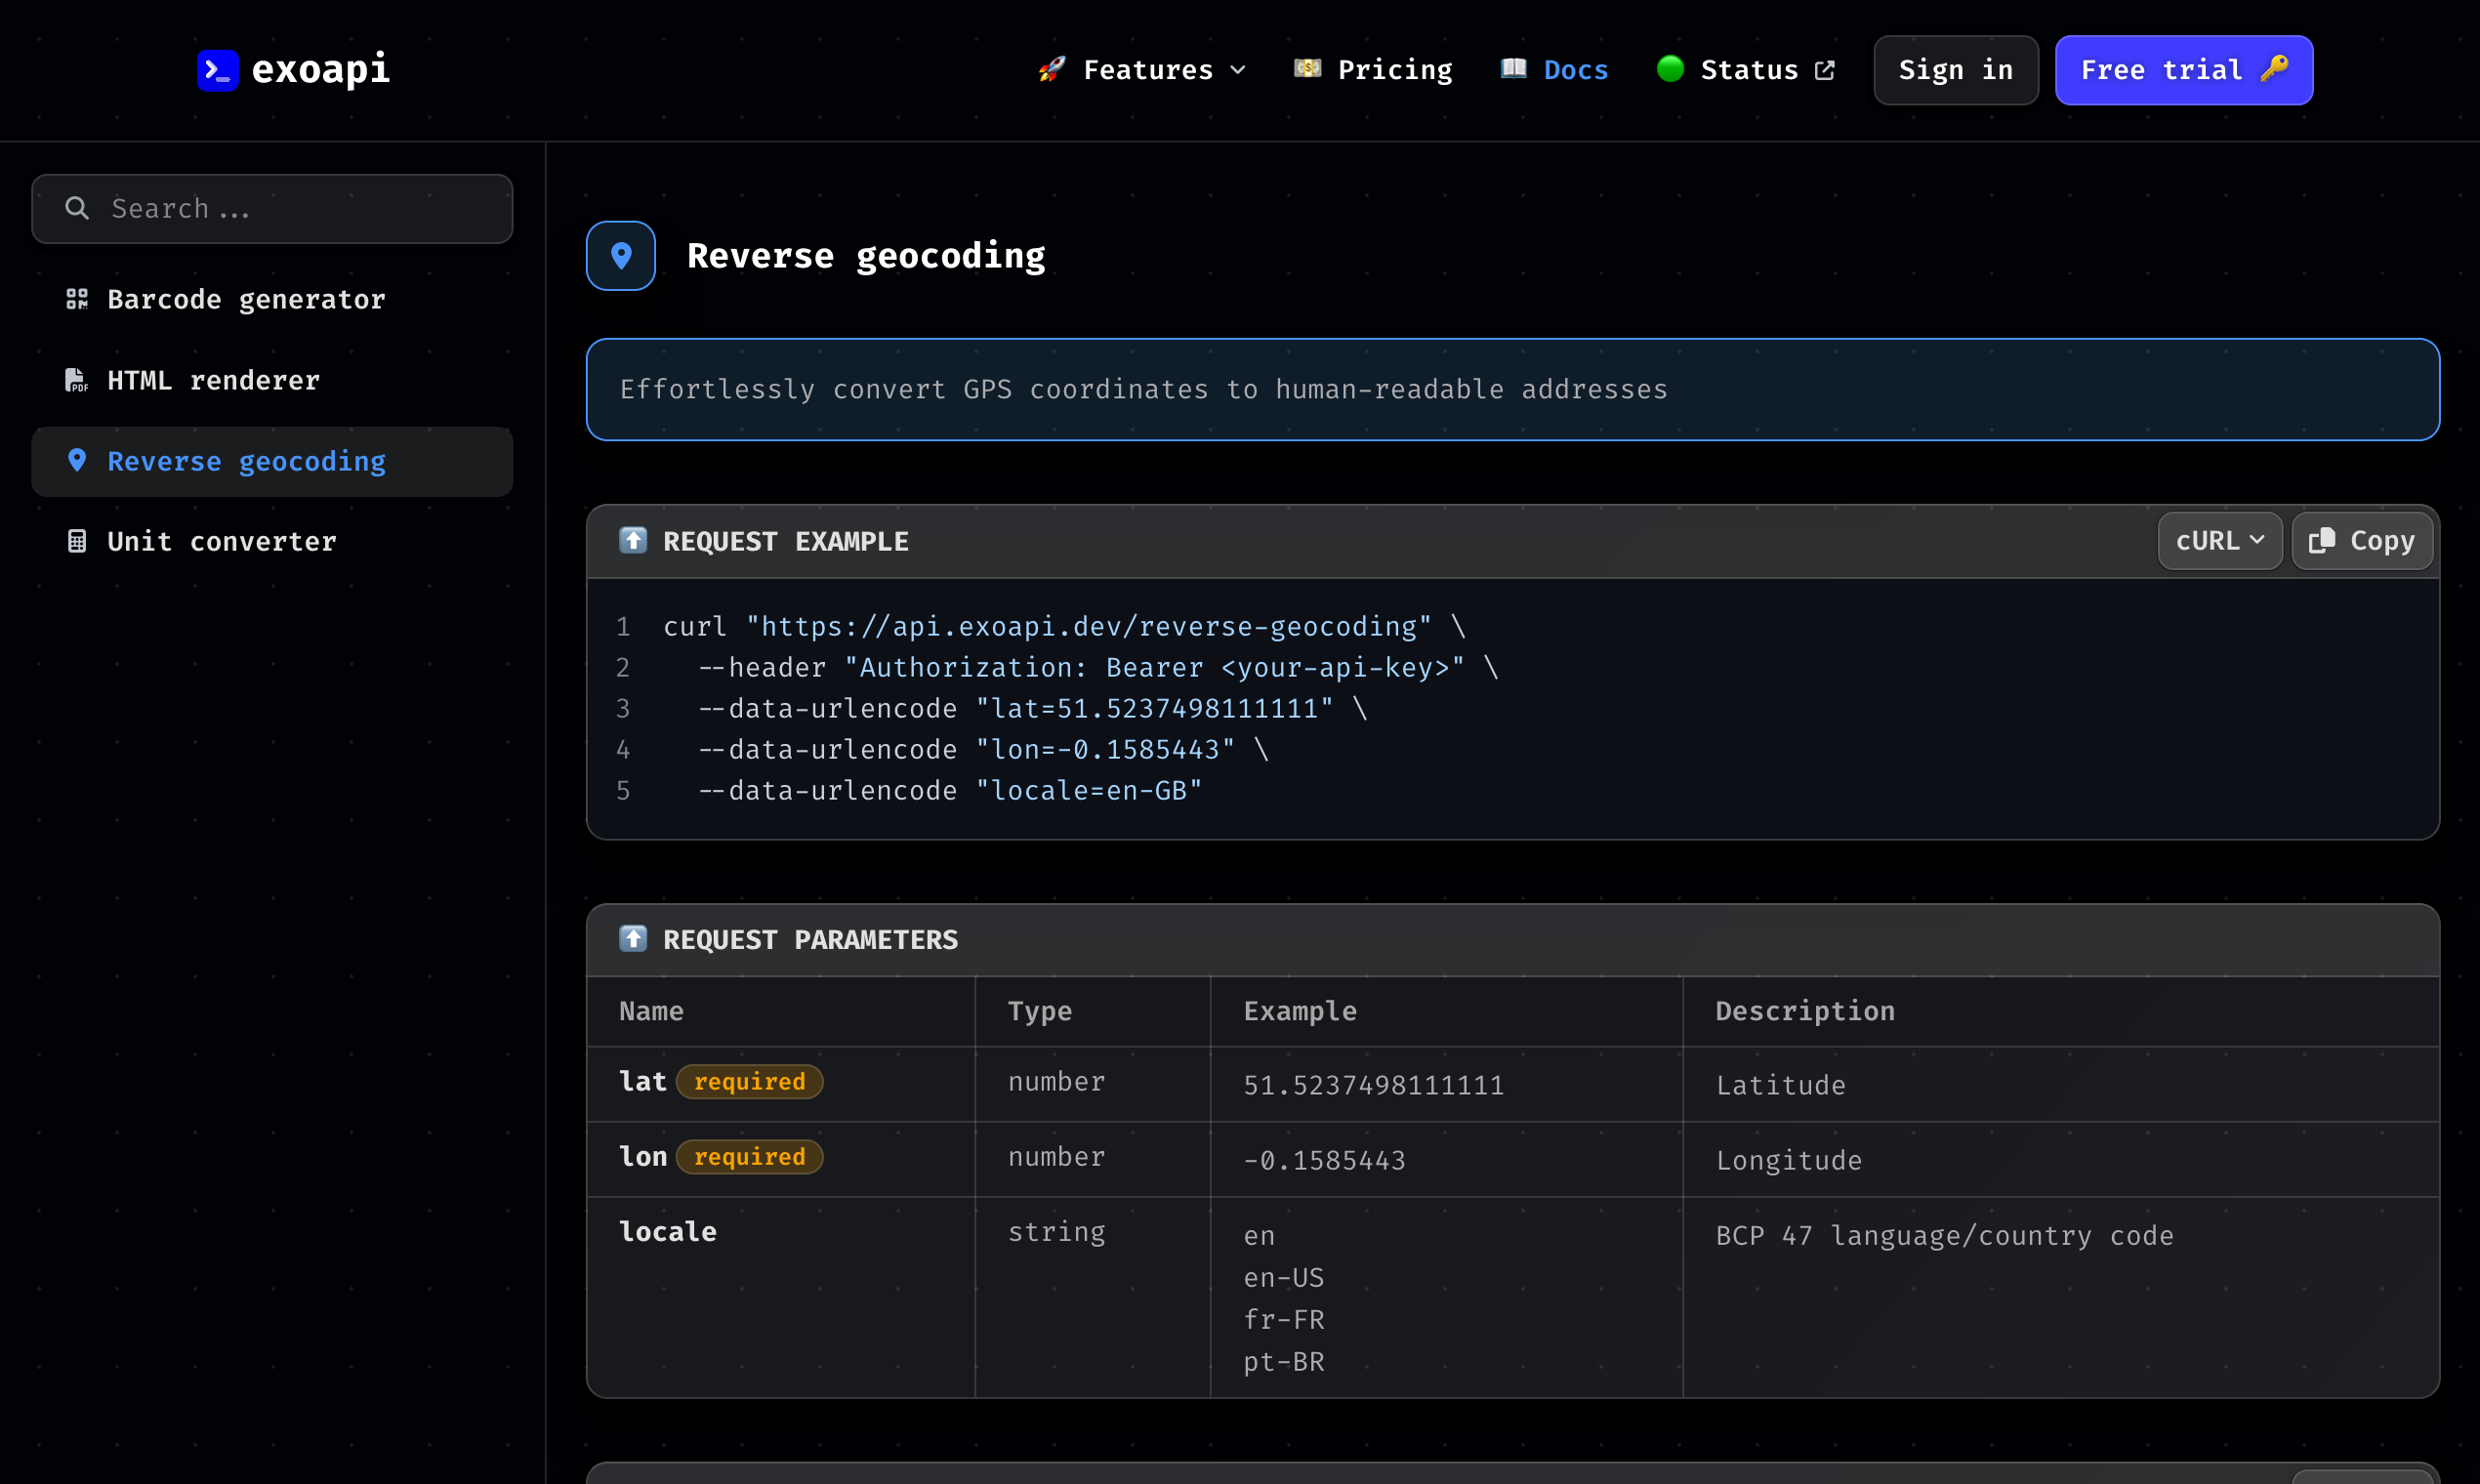
Task: Click the map pin icon beside page title
Action: click(x=621, y=256)
